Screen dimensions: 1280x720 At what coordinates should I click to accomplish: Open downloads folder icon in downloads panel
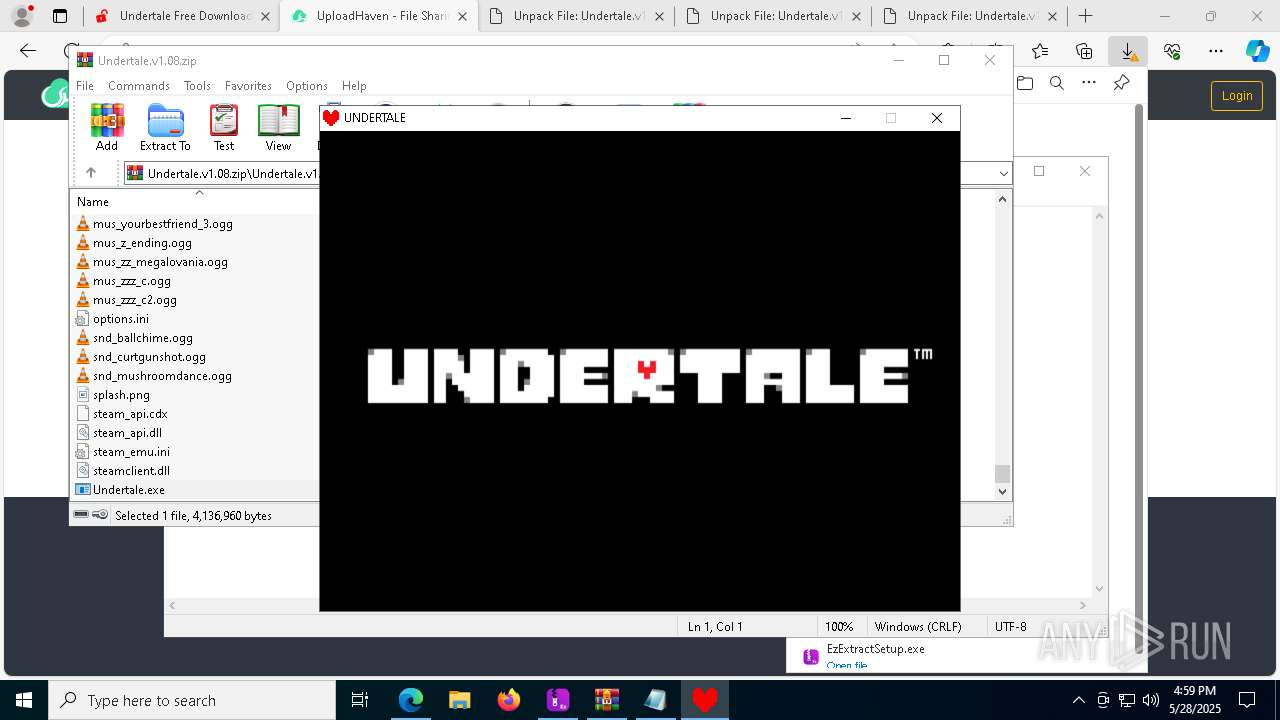coord(1025,83)
